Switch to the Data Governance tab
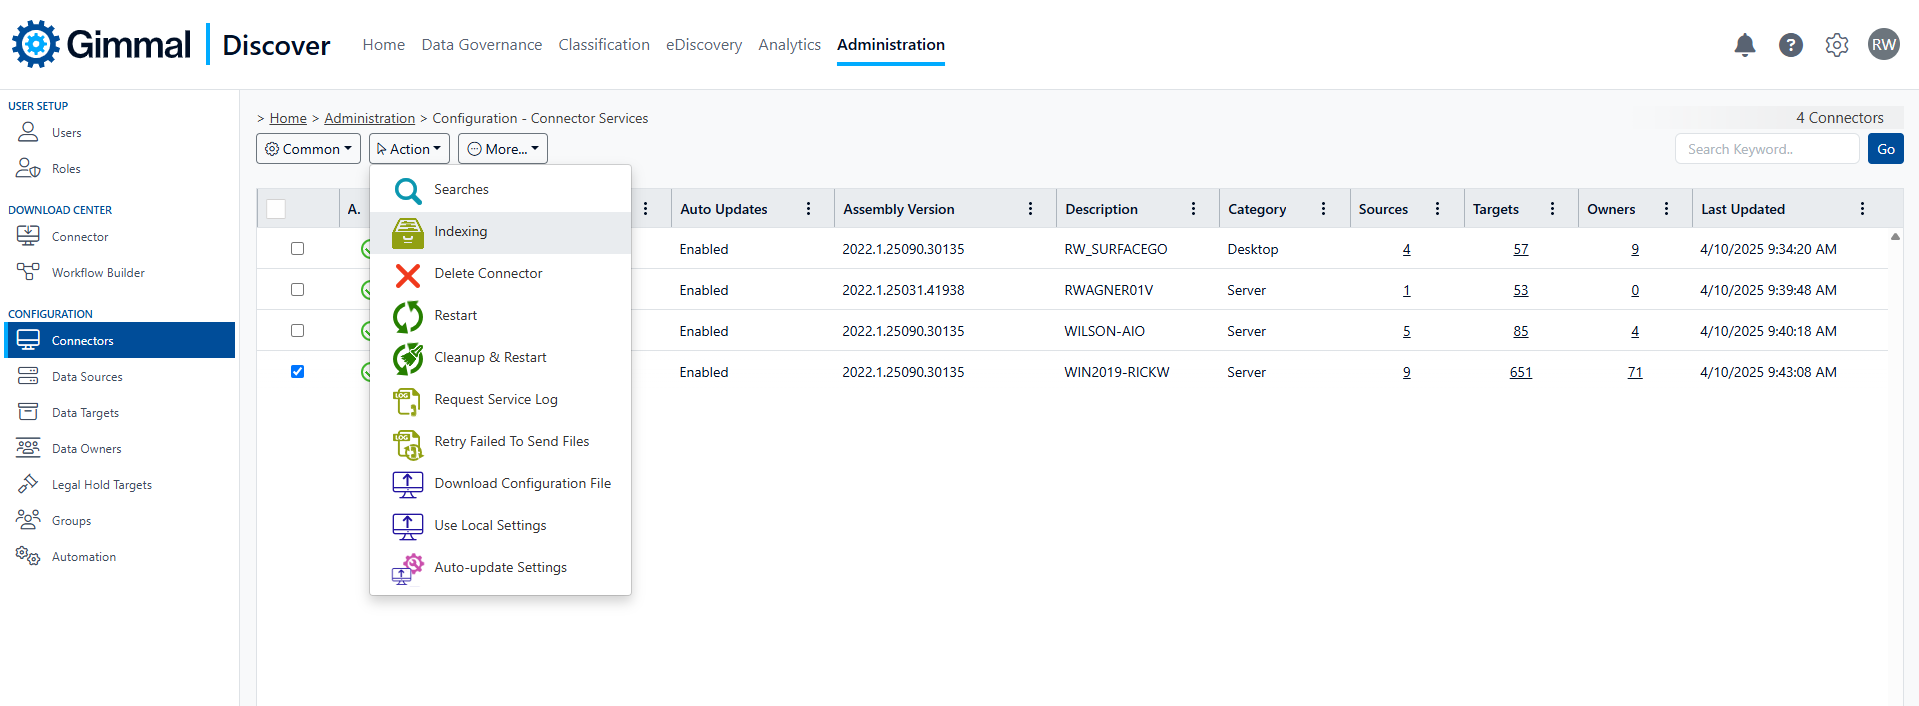1919x706 pixels. [481, 45]
